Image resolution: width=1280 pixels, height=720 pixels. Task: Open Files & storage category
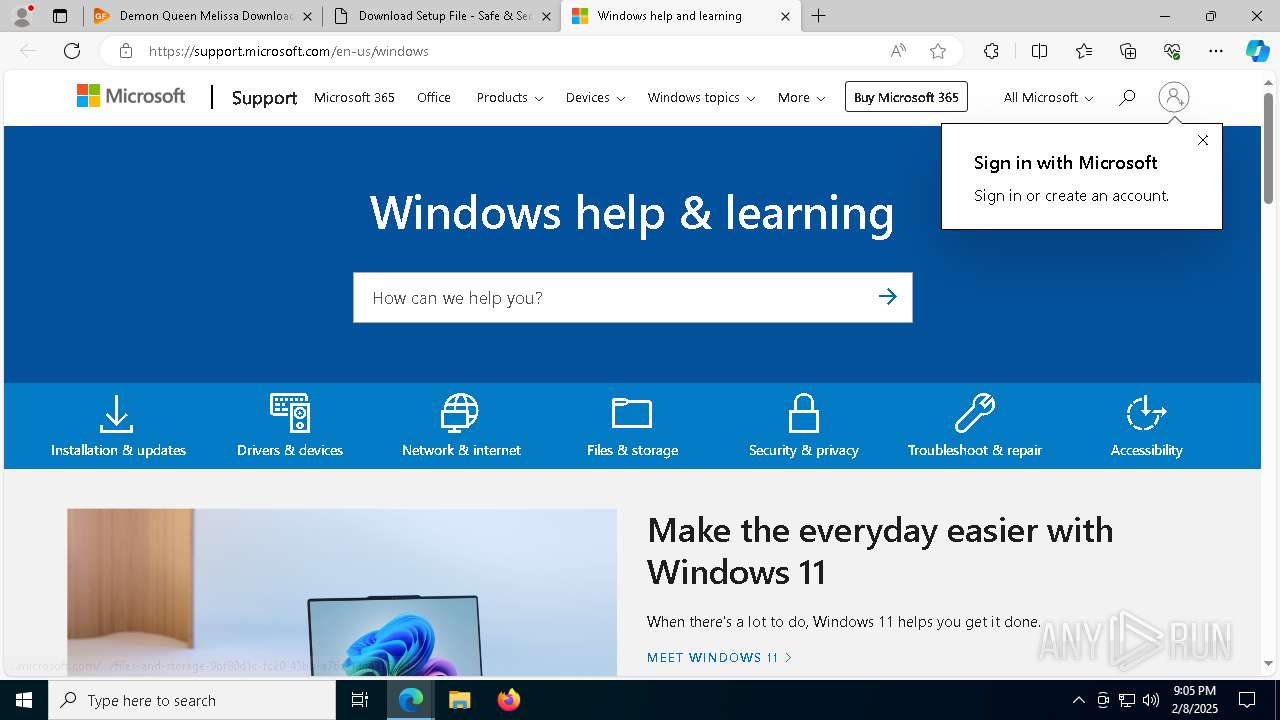click(x=632, y=426)
